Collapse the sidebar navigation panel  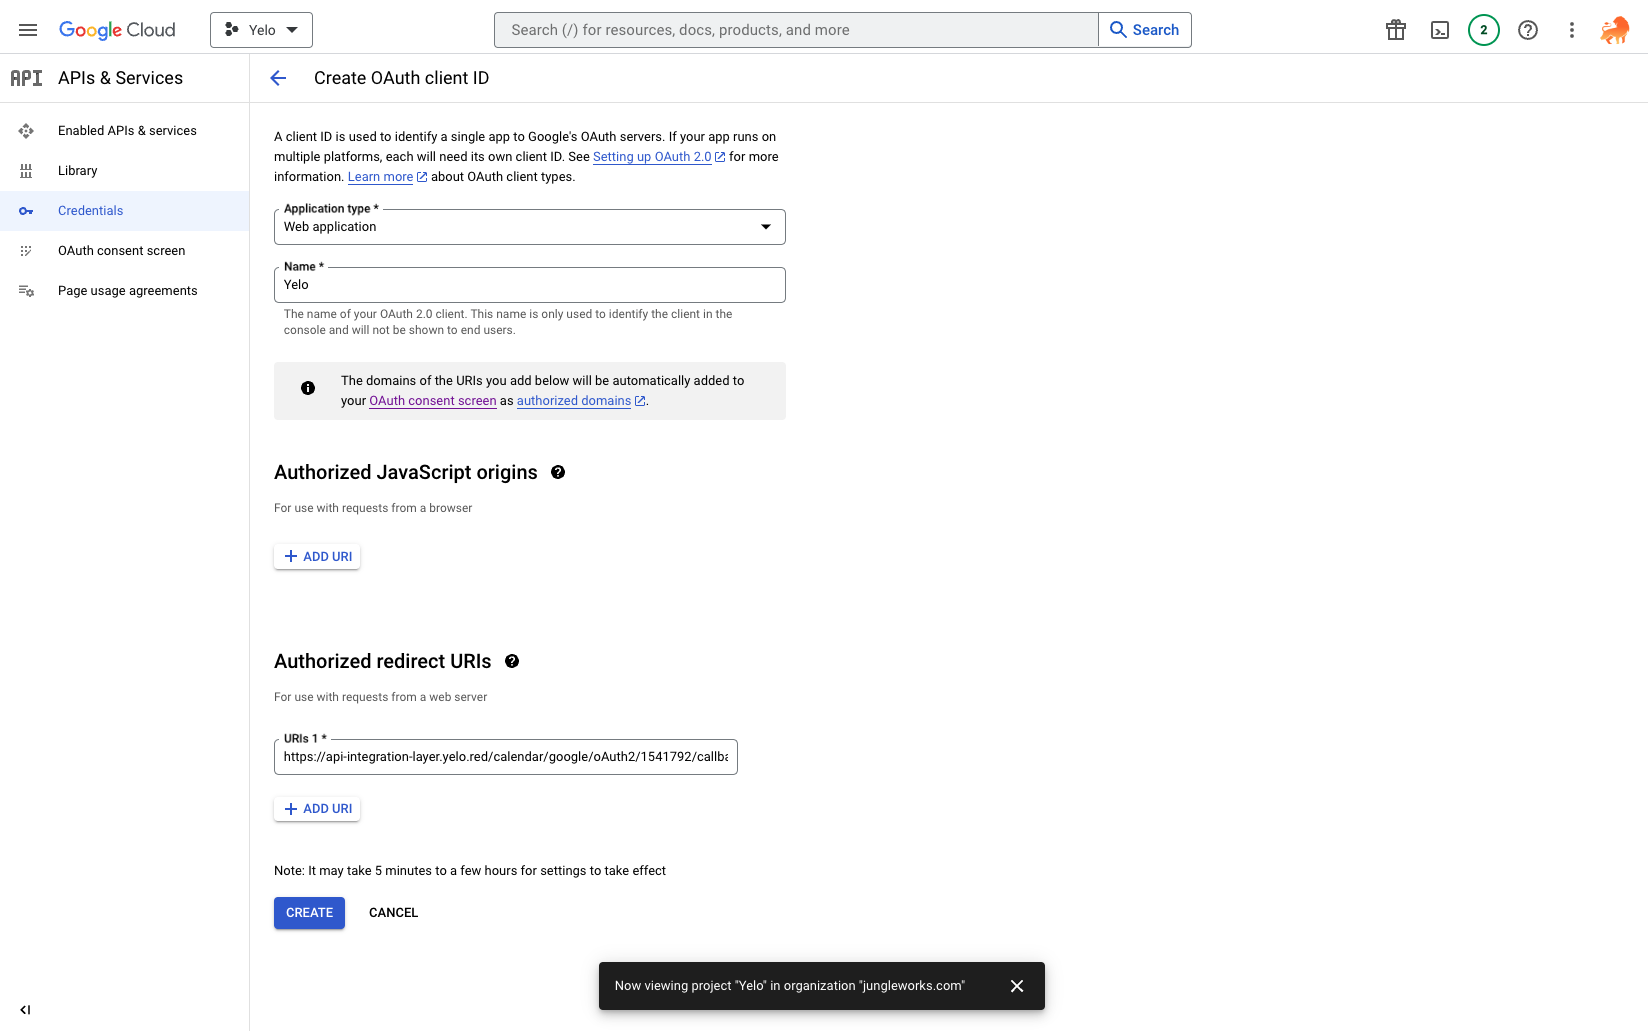pos(25,1010)
